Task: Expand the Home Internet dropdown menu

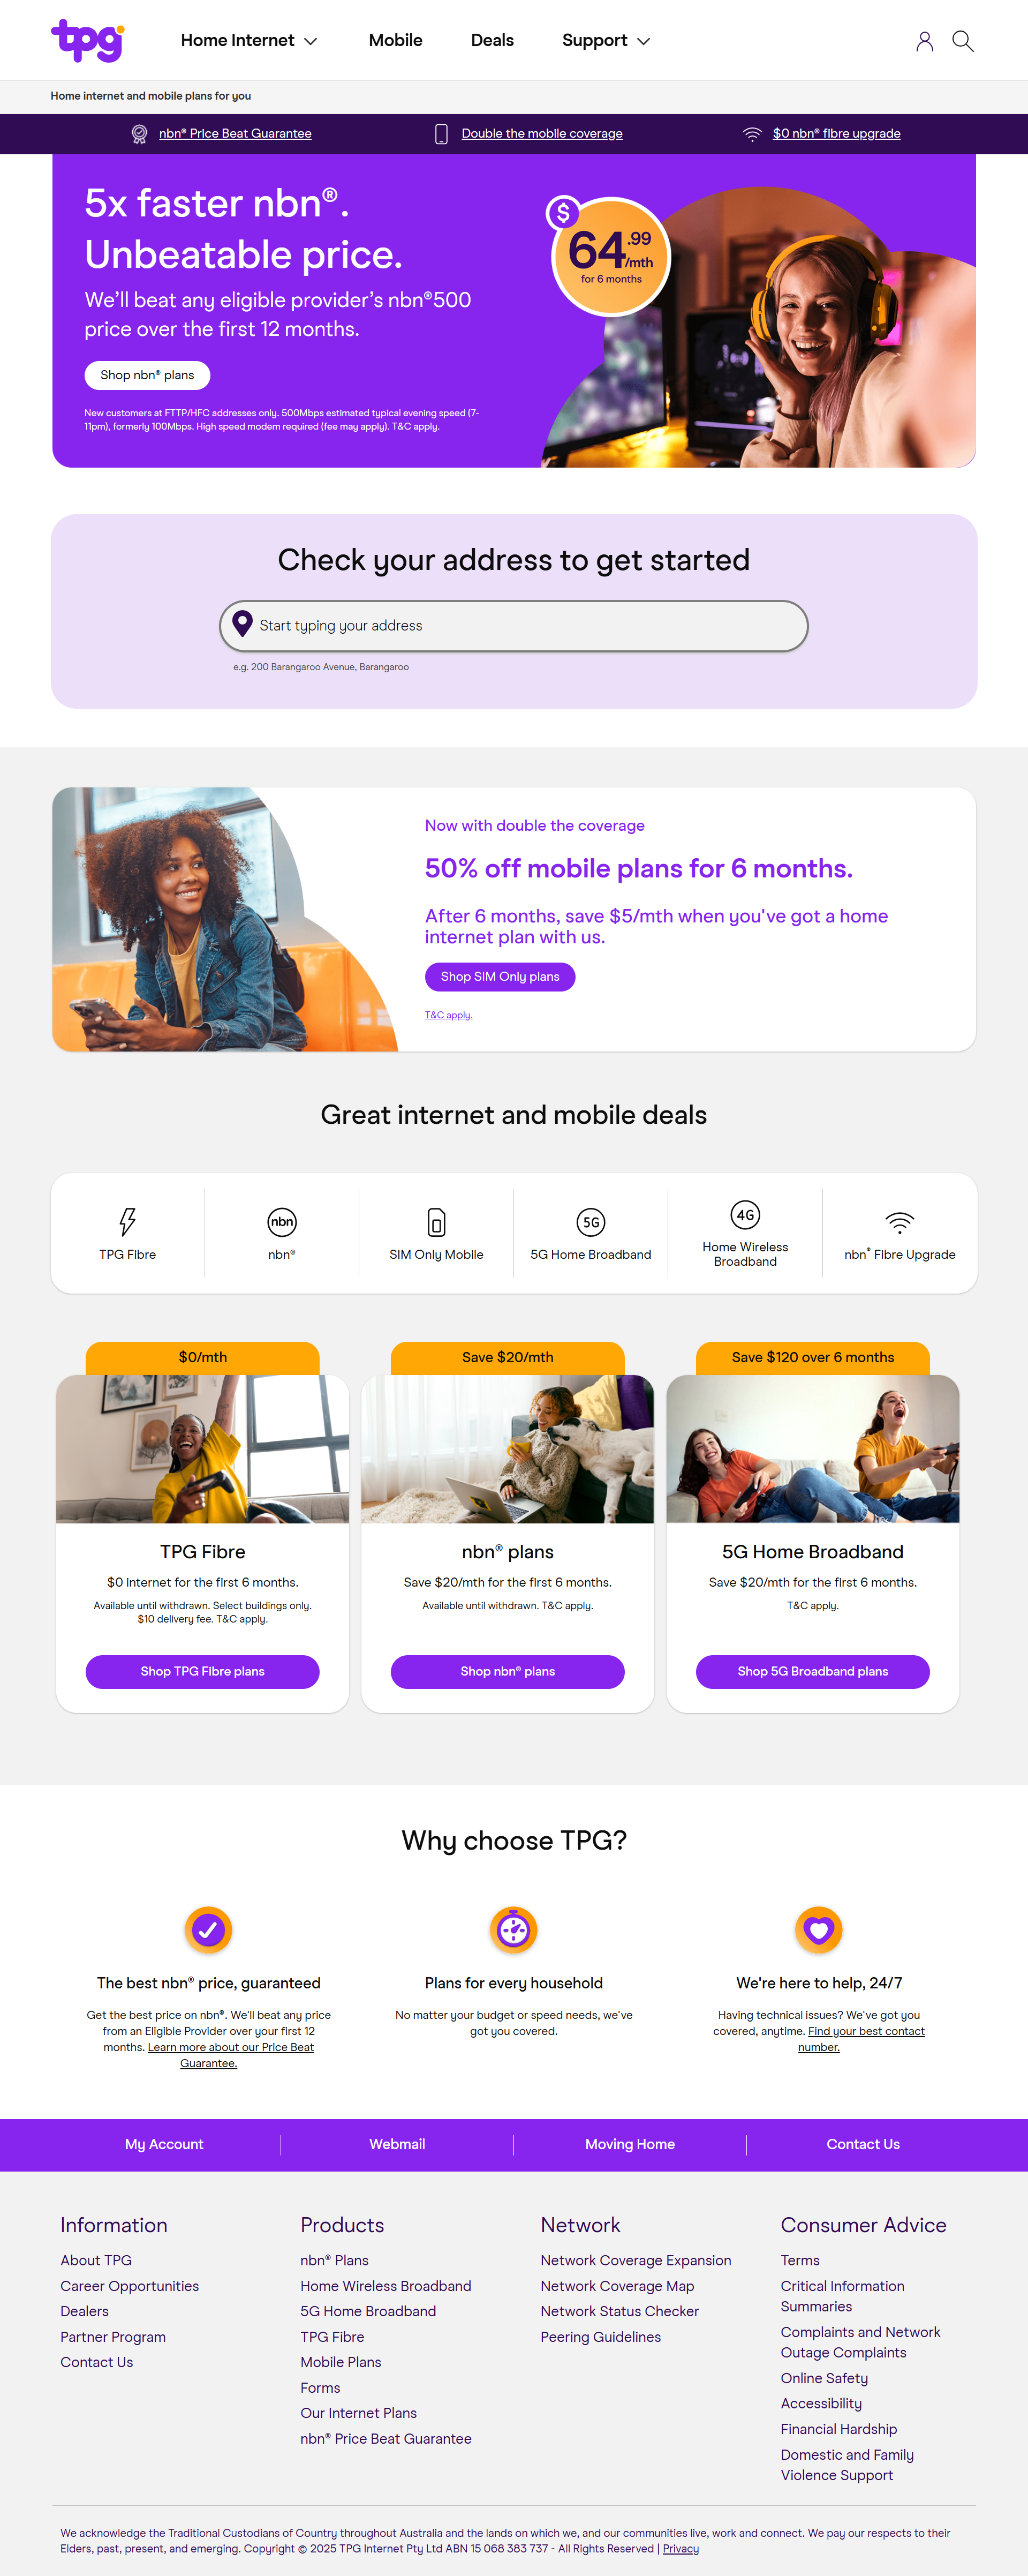Action: [249, 40]
